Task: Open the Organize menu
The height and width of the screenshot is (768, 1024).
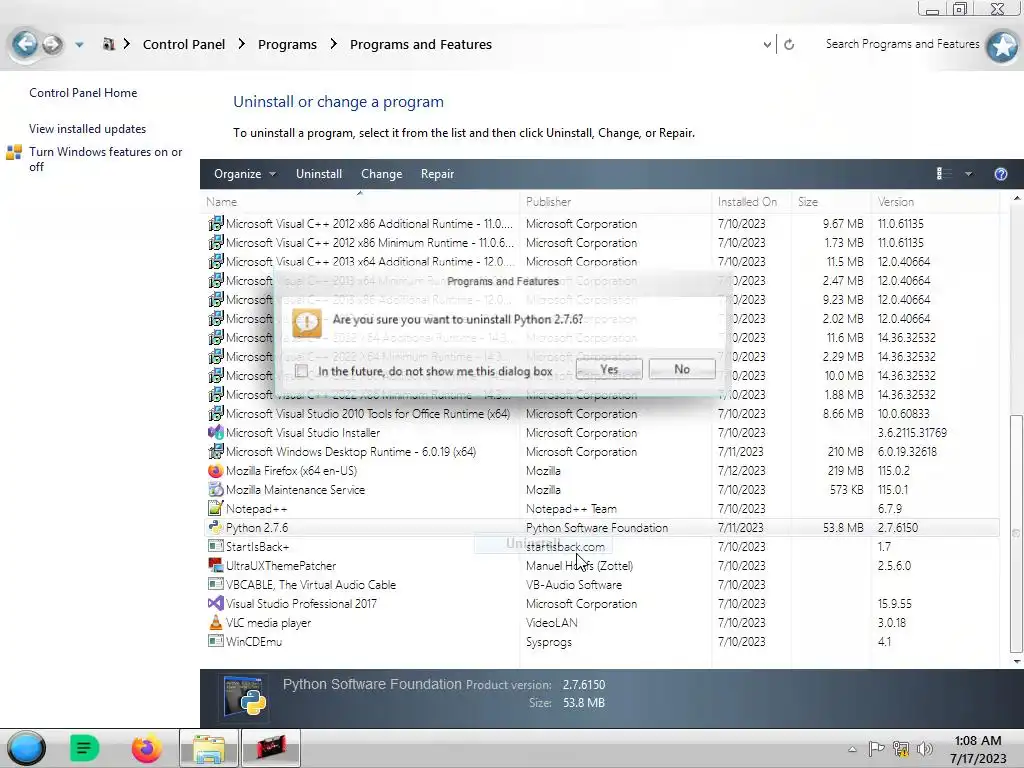Action: 244,174
